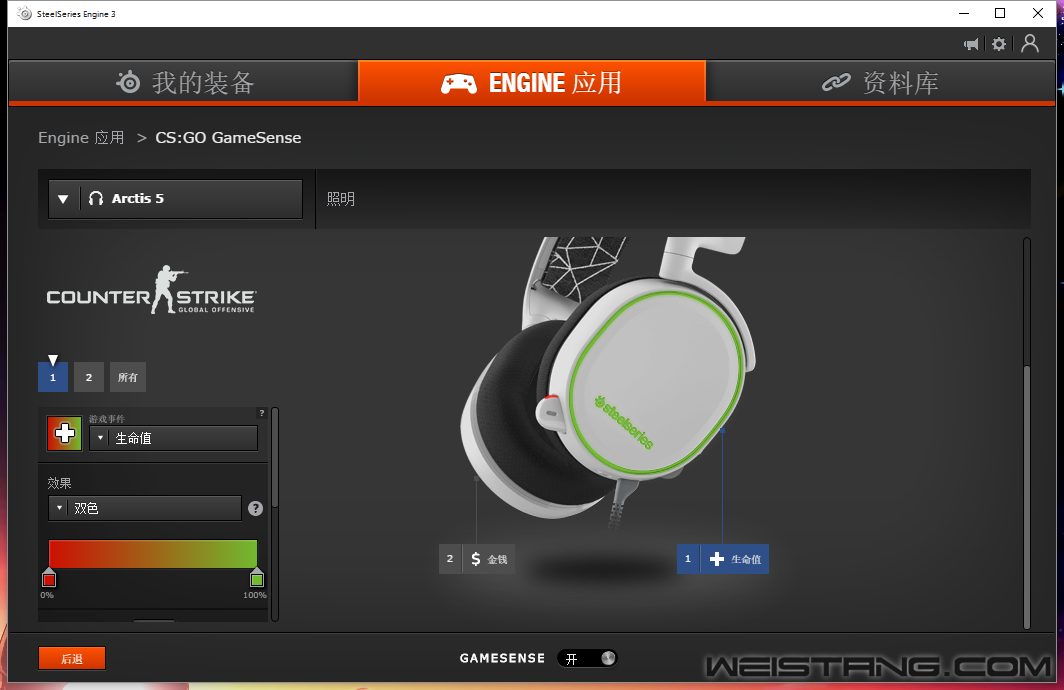Select lighting zone 2 tab
The height and width of the screenshot is (690, 1064).
point(89,377)
